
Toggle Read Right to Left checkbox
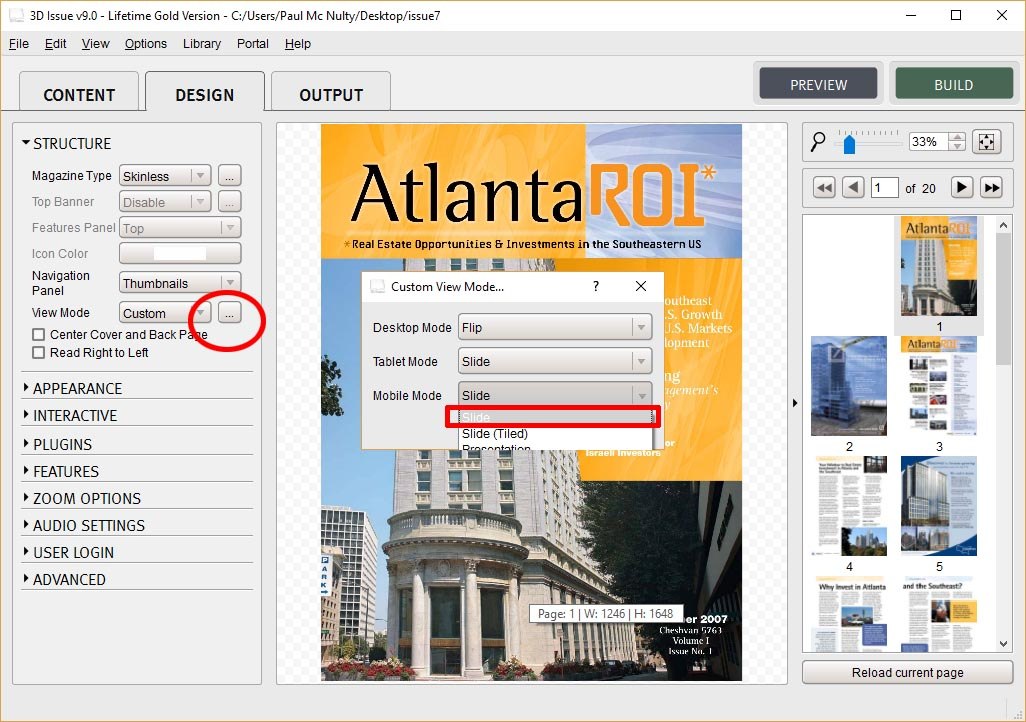point(39,352)
